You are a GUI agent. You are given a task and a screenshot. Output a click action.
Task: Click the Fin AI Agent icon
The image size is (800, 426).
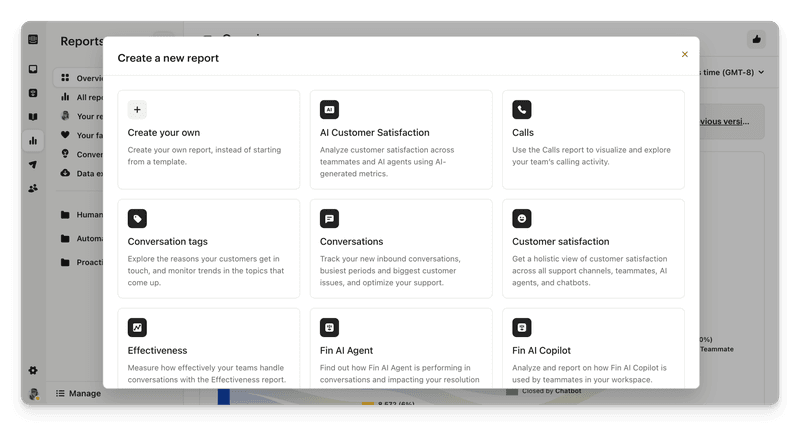coord(329,328)
